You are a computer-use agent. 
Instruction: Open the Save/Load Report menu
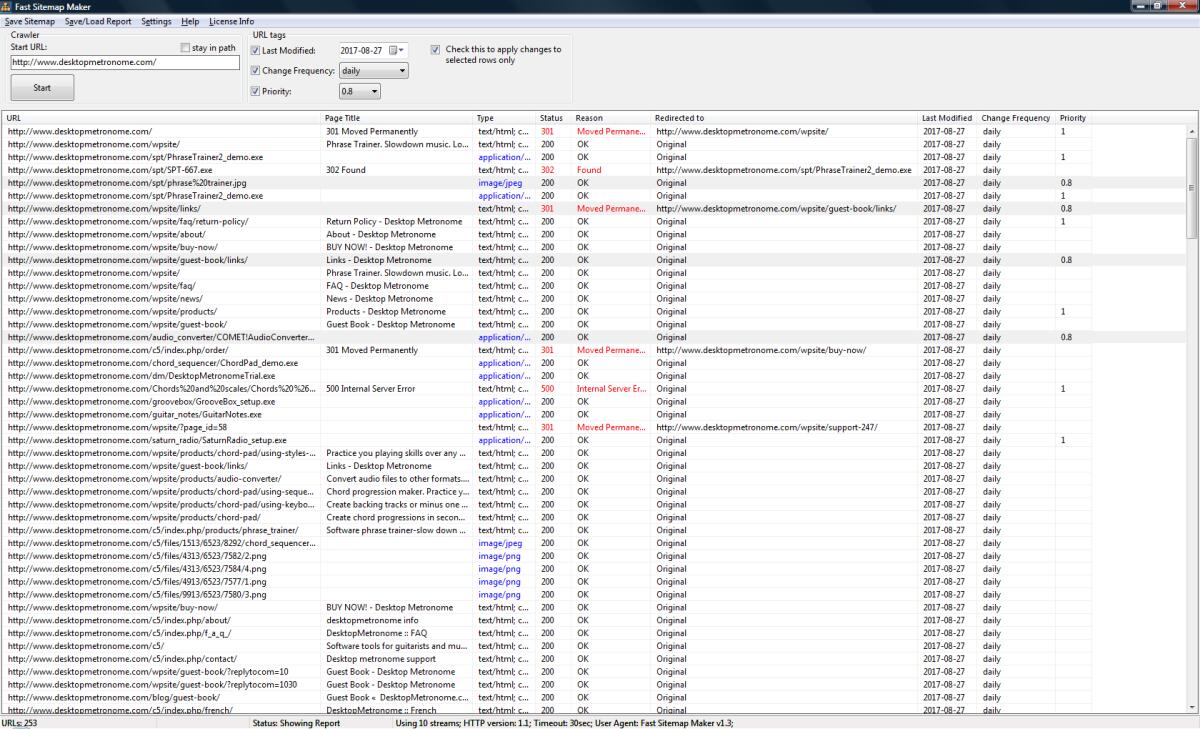click(x=98, y=21)
